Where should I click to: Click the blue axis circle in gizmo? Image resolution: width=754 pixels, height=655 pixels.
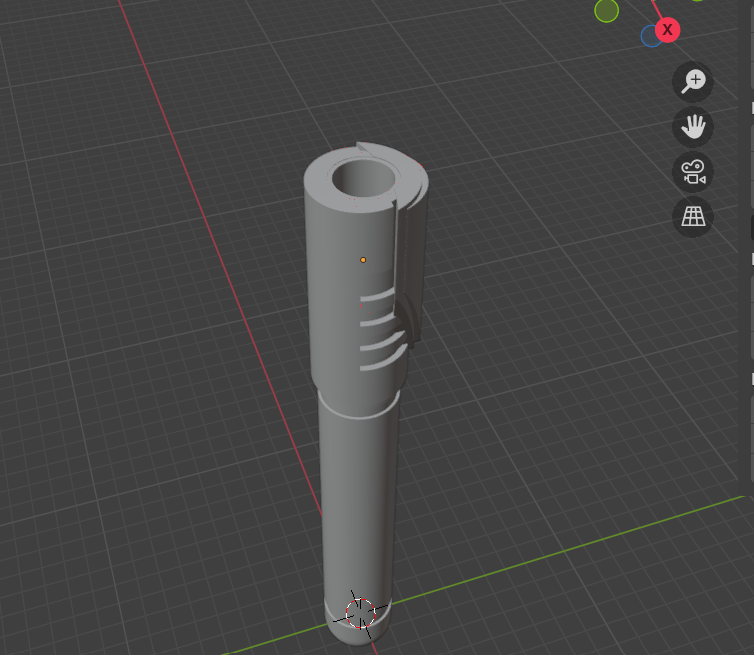[650, 37]
